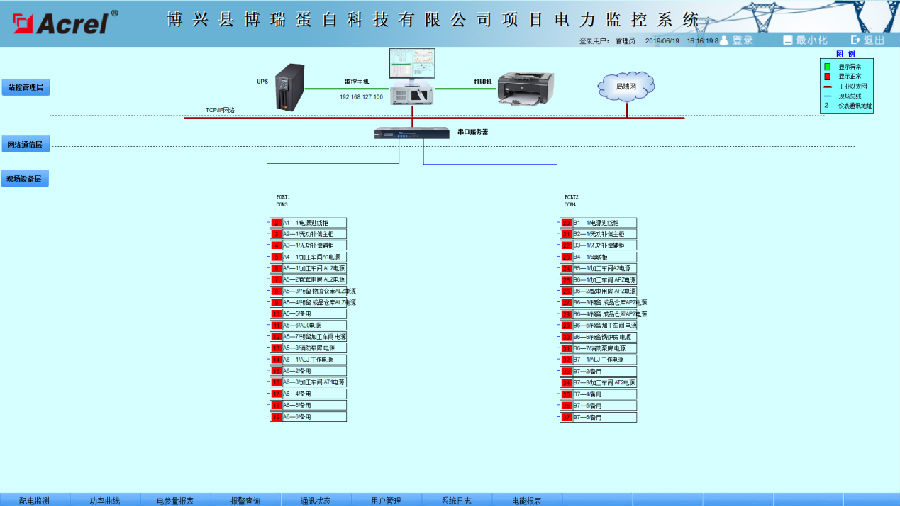
Task: Click red status indicator number 13
Action: [x=277, y=348]
